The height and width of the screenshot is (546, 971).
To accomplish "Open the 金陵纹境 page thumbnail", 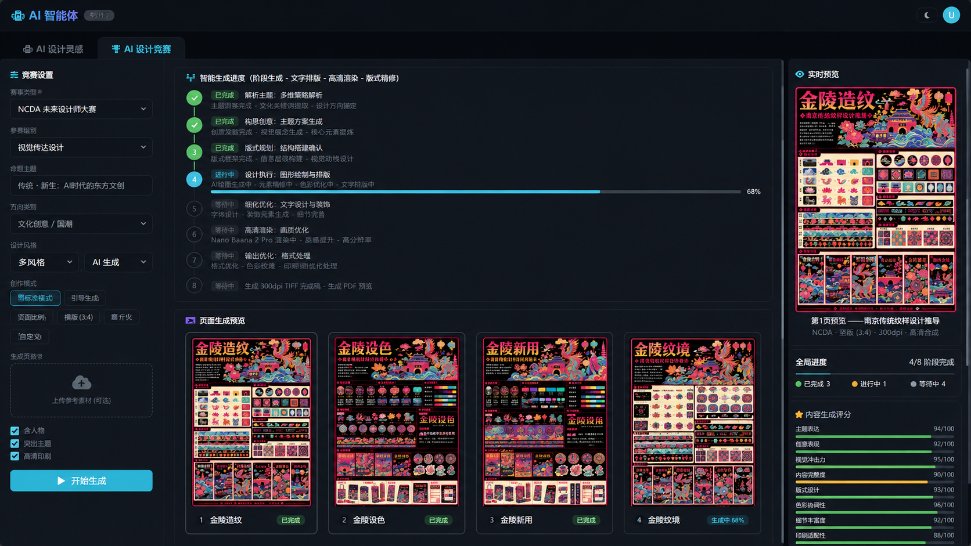I will (x=692, y=422).
